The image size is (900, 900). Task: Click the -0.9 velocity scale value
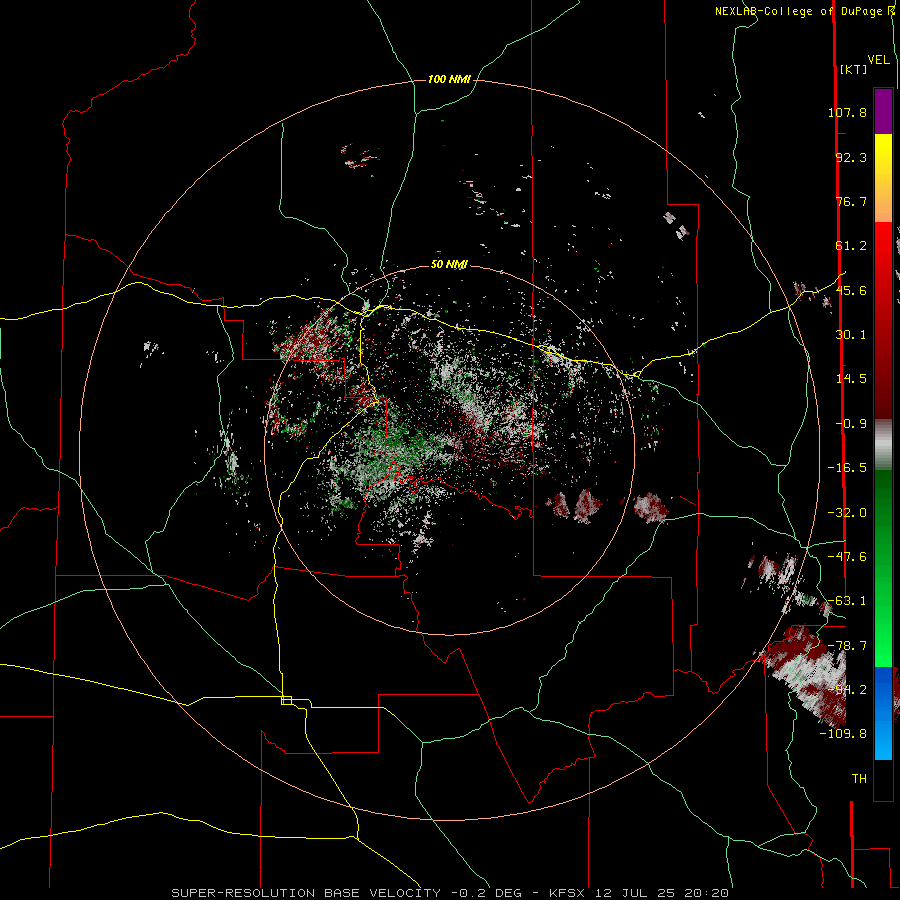pyautogui.click(x=851, y=424)
